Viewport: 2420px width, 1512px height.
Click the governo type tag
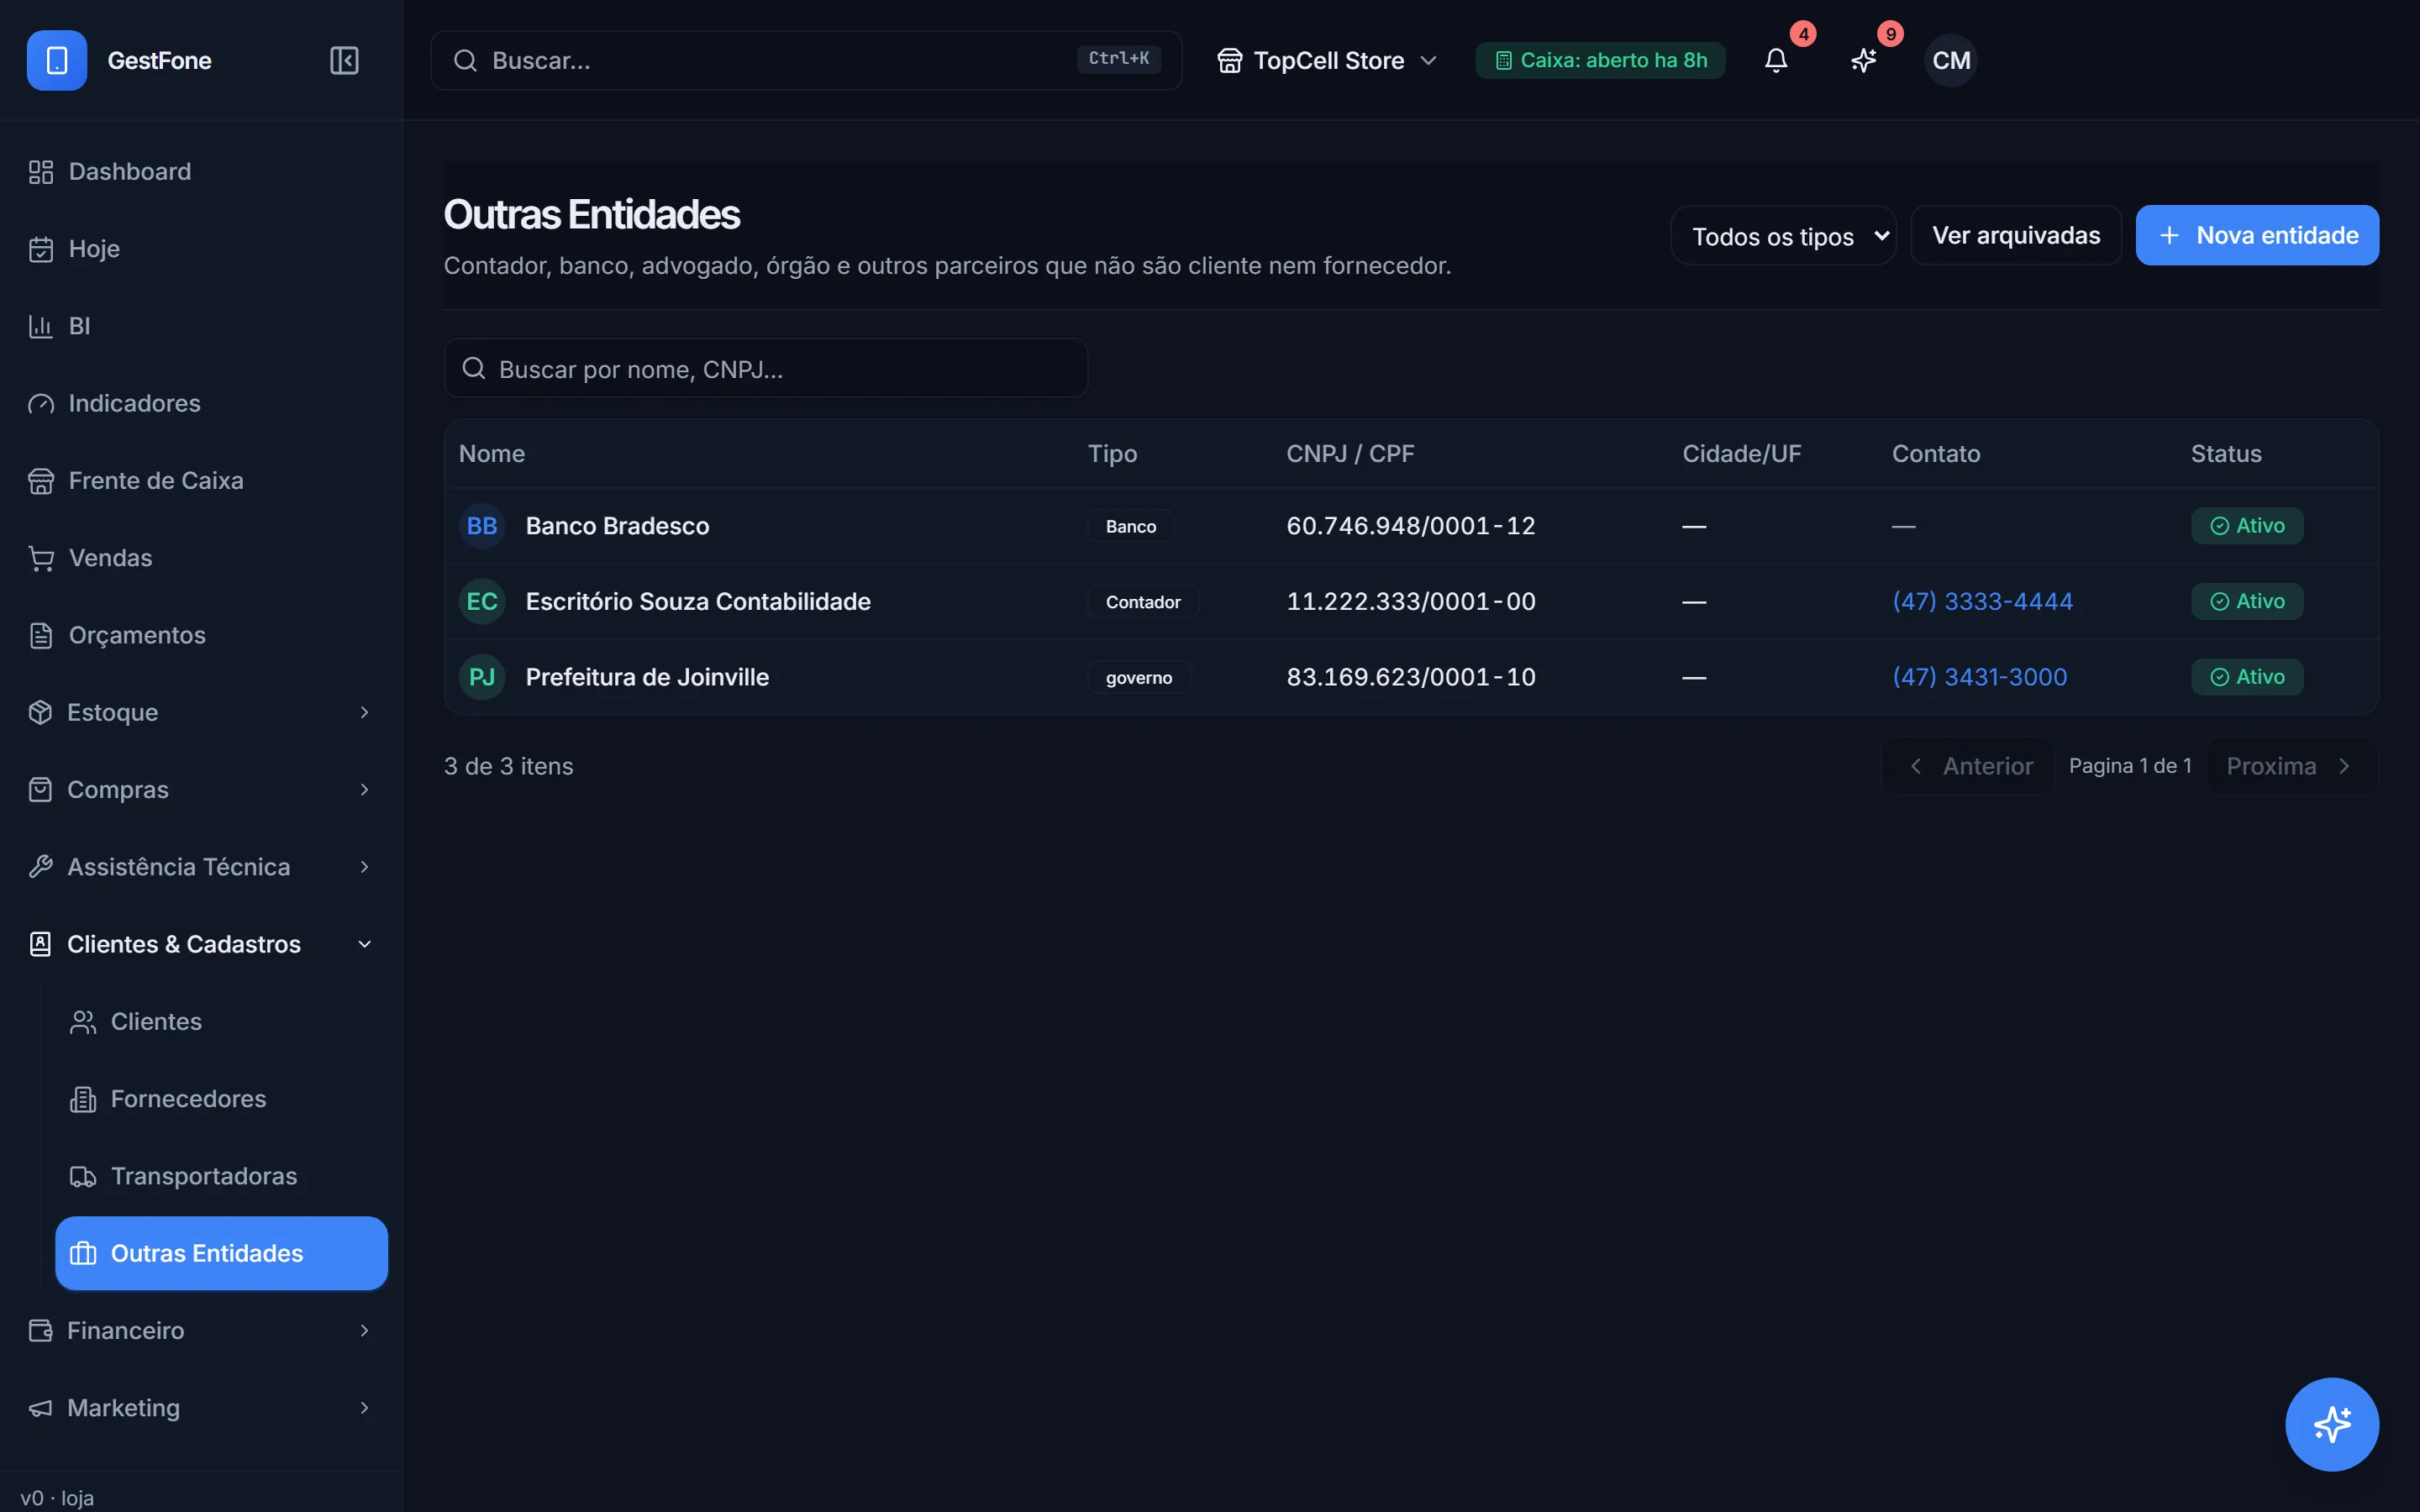tap(1139, 678)
